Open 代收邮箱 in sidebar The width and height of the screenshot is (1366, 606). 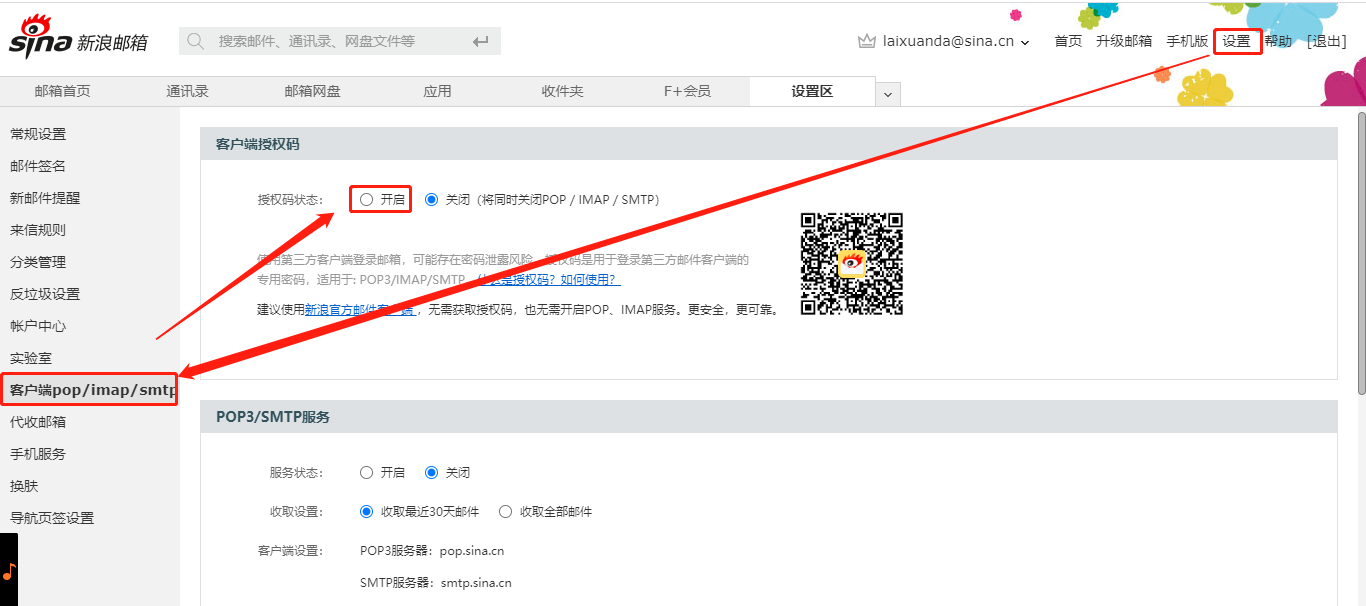38,422
